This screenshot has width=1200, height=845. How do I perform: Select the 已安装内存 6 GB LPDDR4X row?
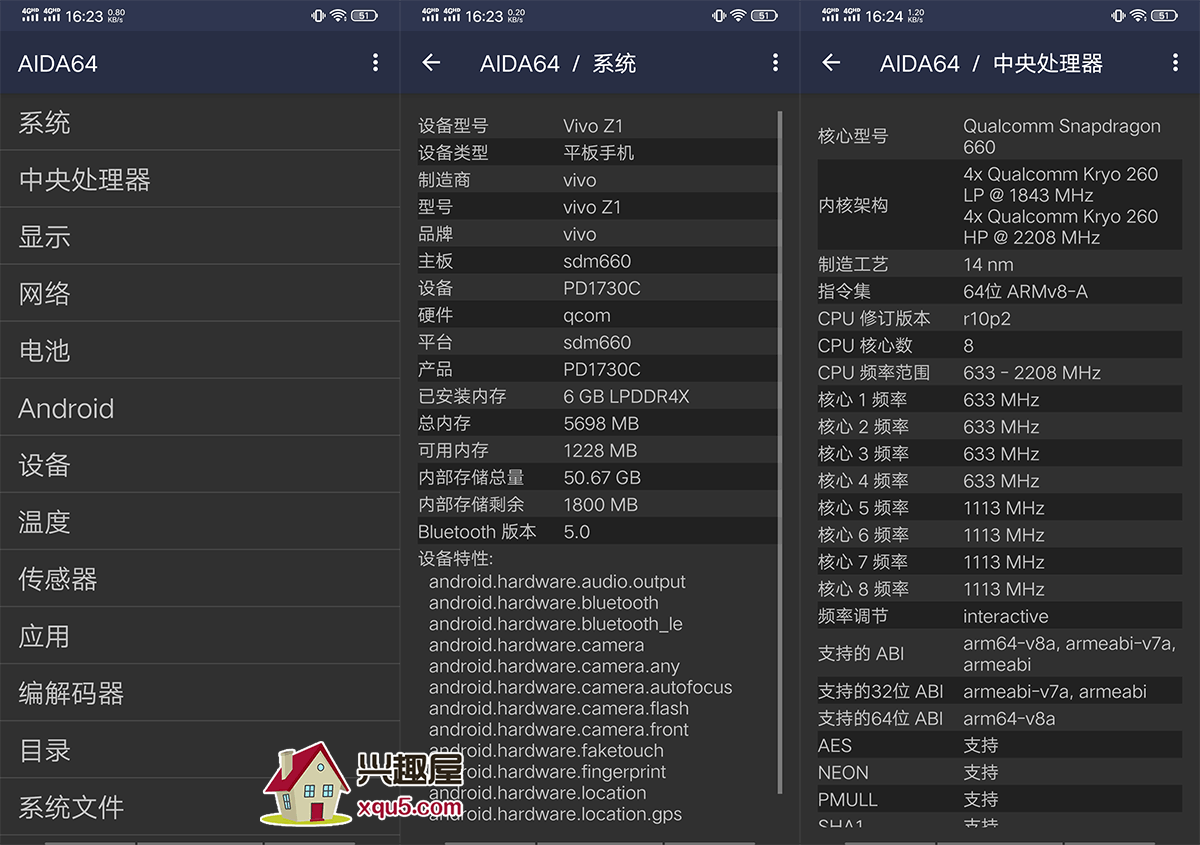pyautogui.click(x=597, y=396)
